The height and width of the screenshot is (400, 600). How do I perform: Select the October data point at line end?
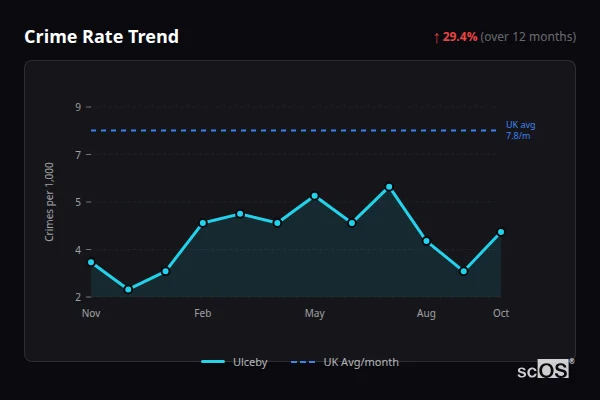(501, 232)
